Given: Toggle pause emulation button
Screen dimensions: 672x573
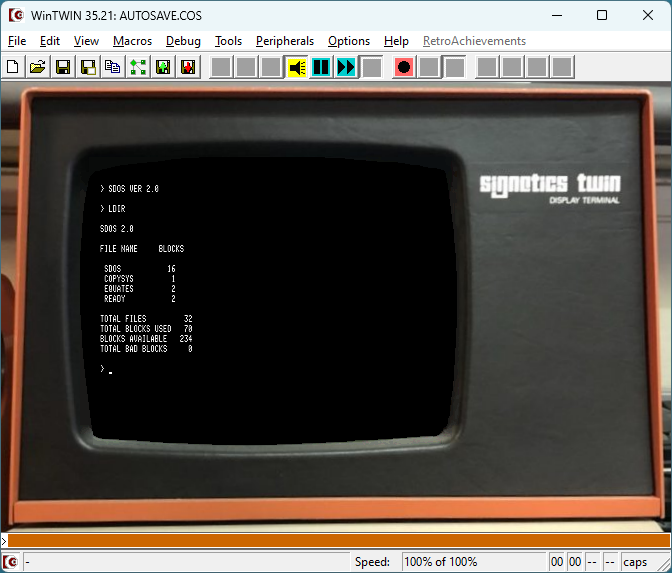Looking at the screenshot, I should [x=321, y=67].
